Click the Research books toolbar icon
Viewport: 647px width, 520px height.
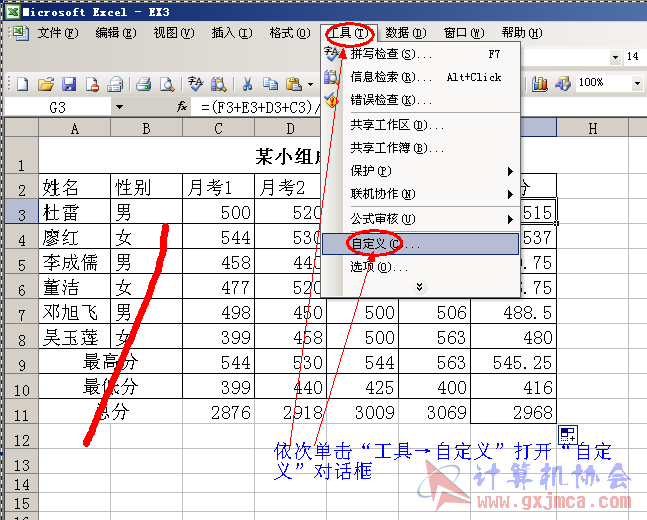tap(219, 84)
